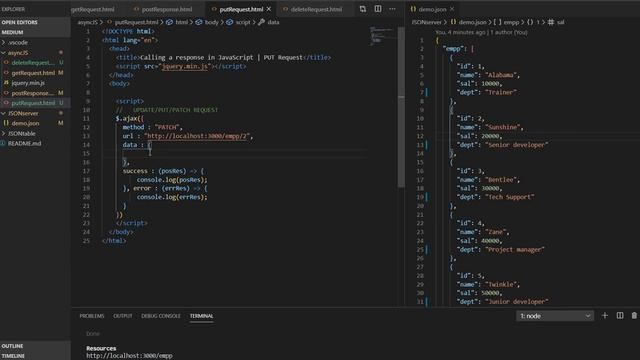Split the terminal using split icon

point(620,316)
